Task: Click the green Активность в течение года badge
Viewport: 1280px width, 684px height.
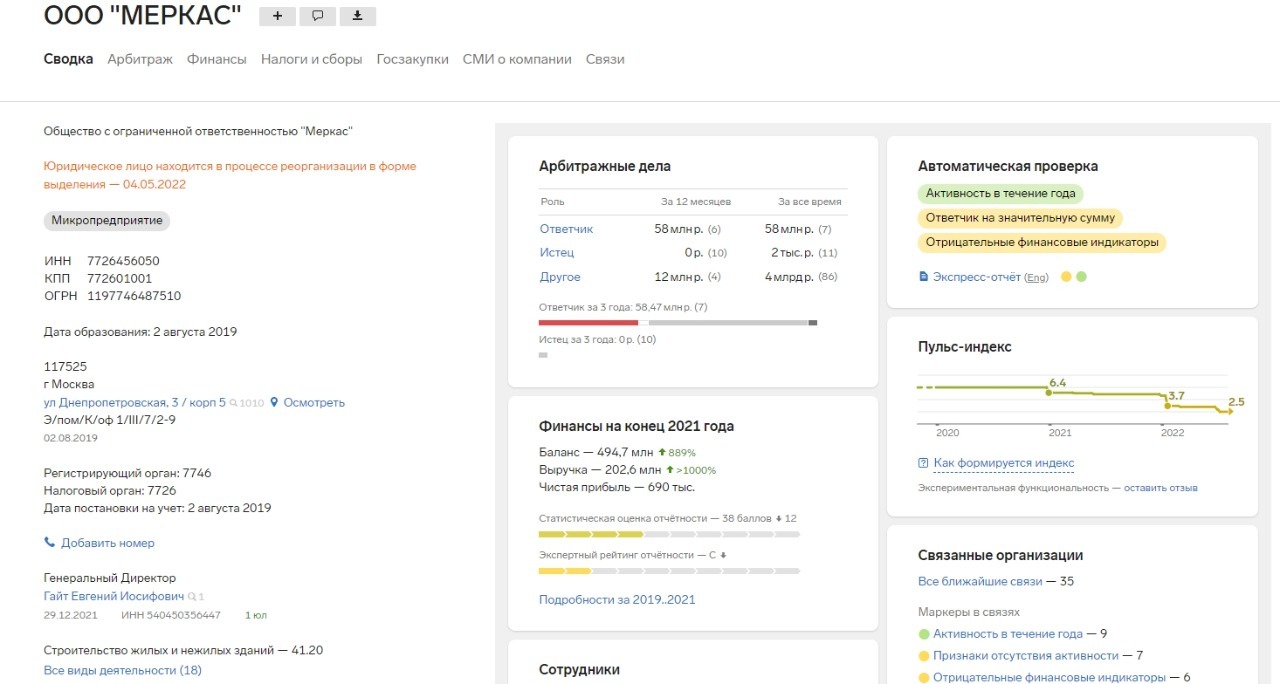Action: pos(1002,194)
